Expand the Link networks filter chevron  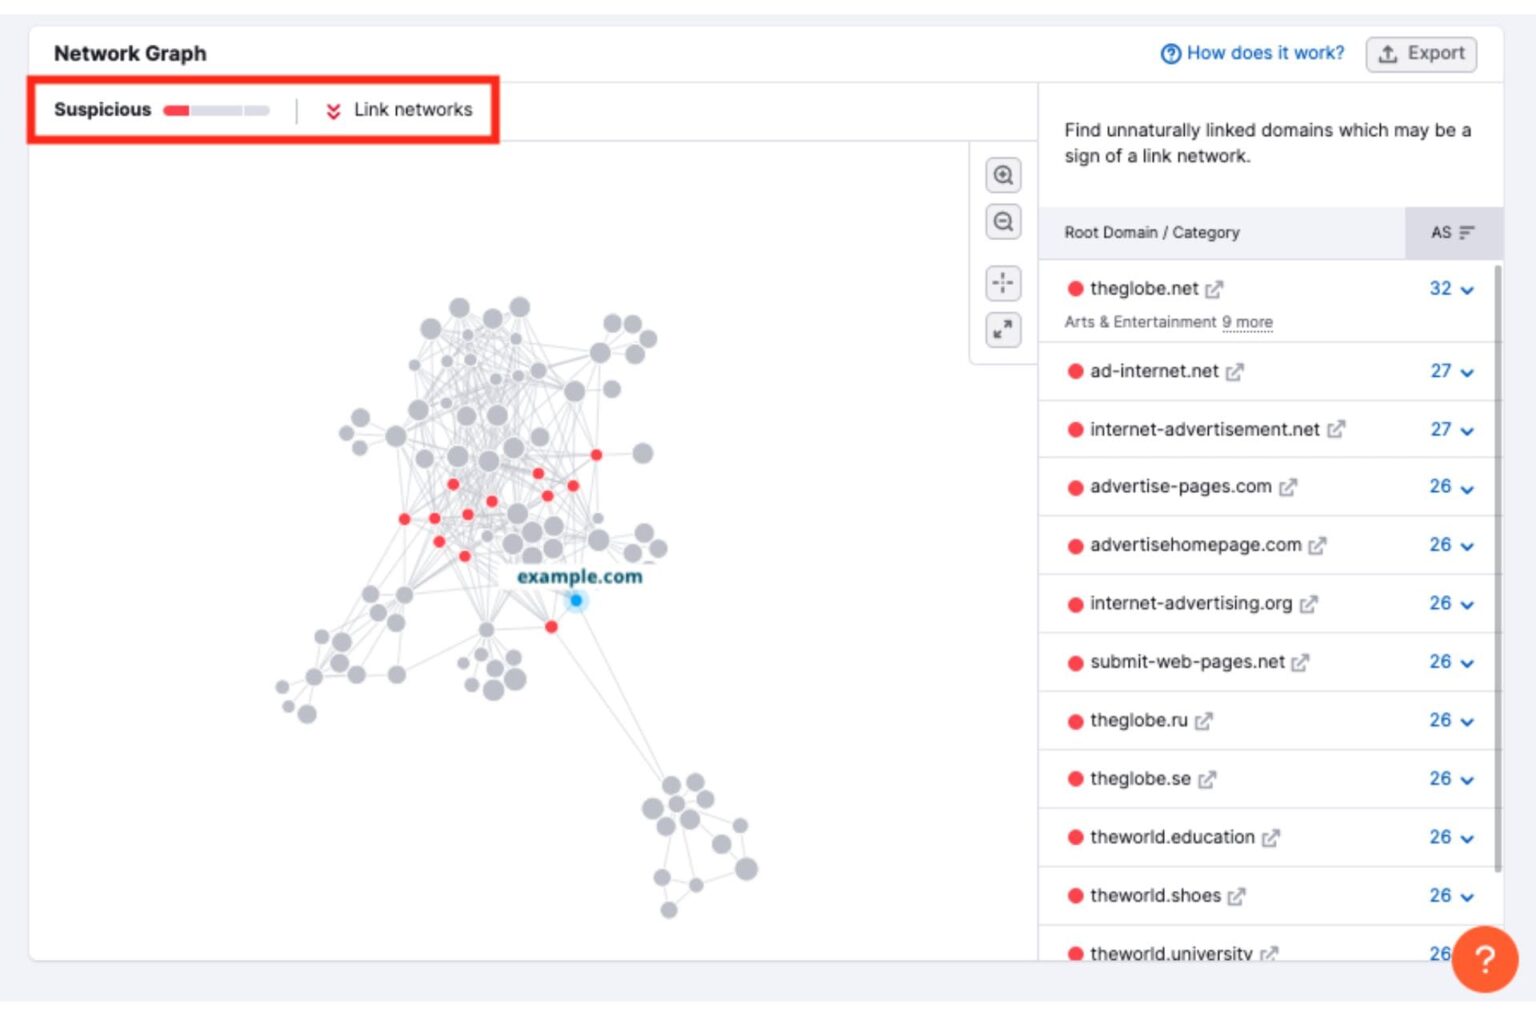(x=332, y=111)
